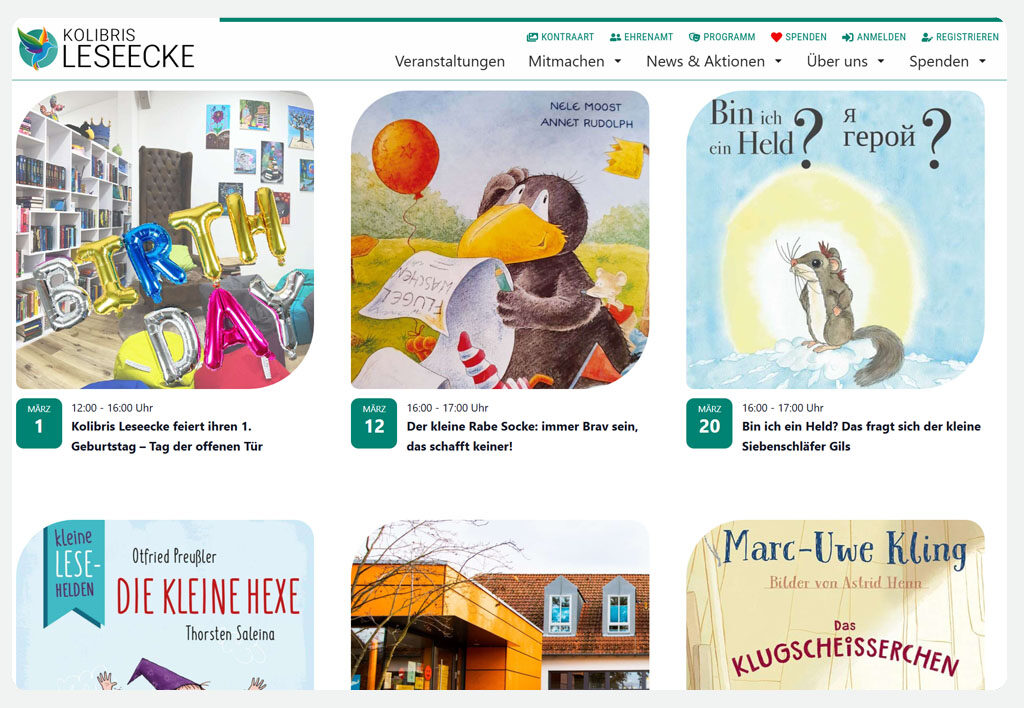Click the März 12 date badge
Viewport: 1024px width, 708px height.
374,423
